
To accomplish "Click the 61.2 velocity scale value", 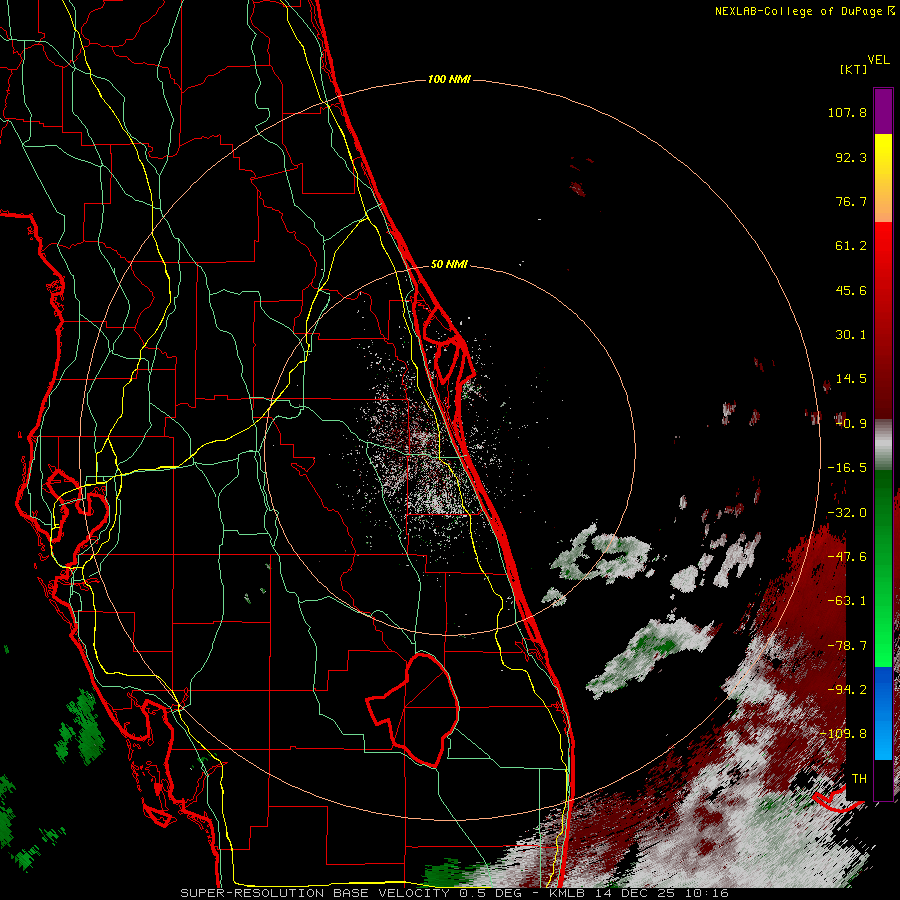I will (851, 246).
